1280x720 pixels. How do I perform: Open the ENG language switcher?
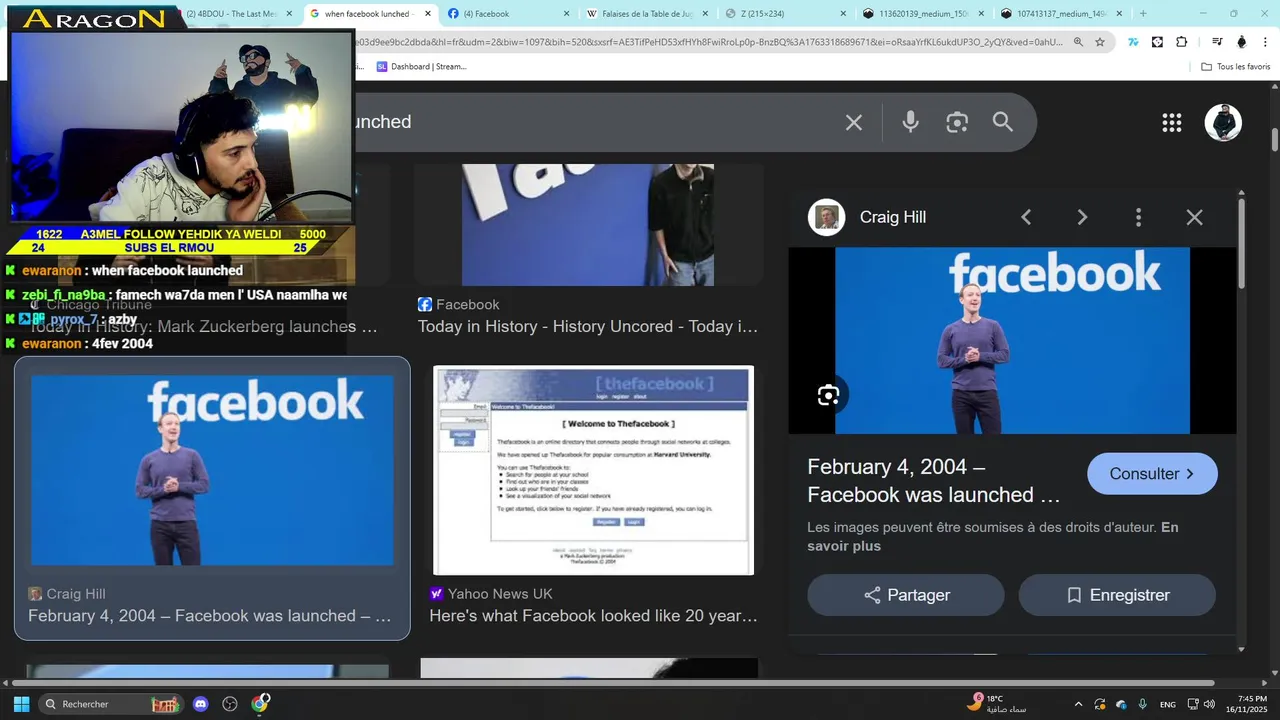[x=1167, y=704]
